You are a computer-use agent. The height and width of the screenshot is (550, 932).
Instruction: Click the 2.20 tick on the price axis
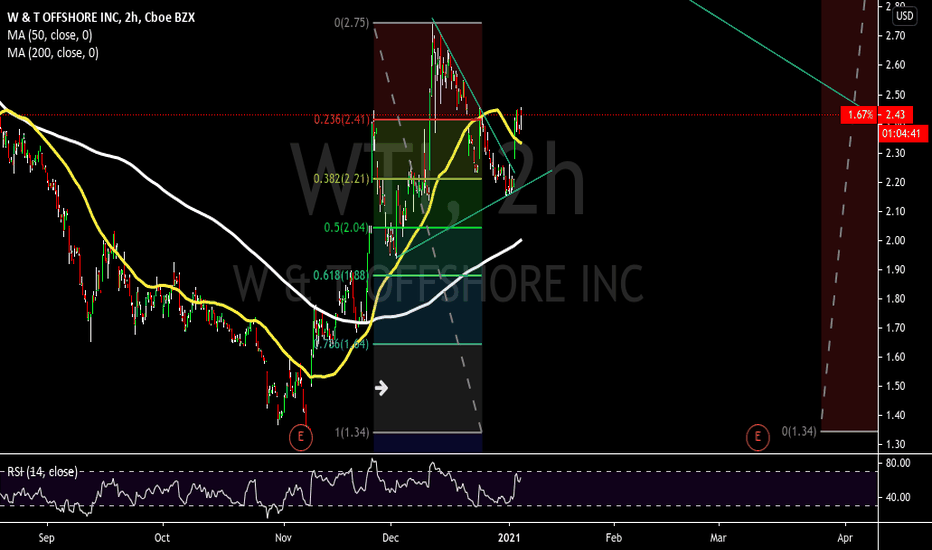(896, 182)
